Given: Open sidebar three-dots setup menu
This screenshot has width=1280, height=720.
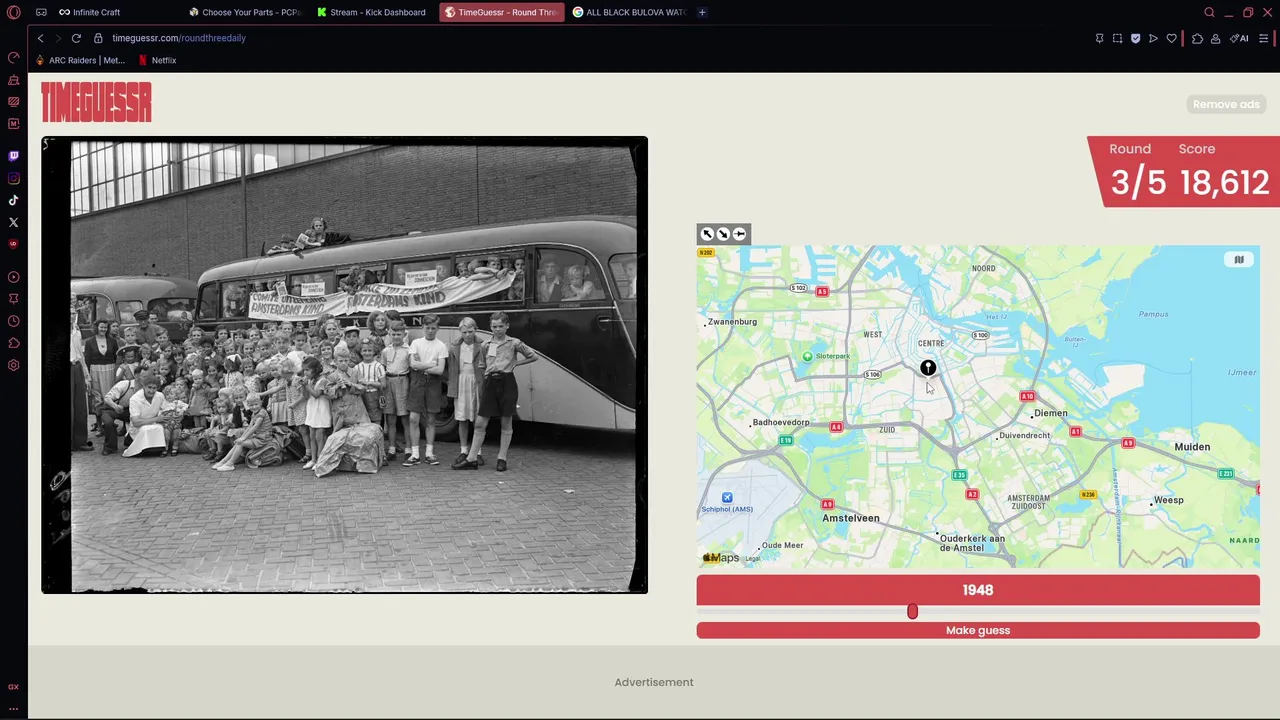Looking at the screenshot, I should [x=13, y=708].
